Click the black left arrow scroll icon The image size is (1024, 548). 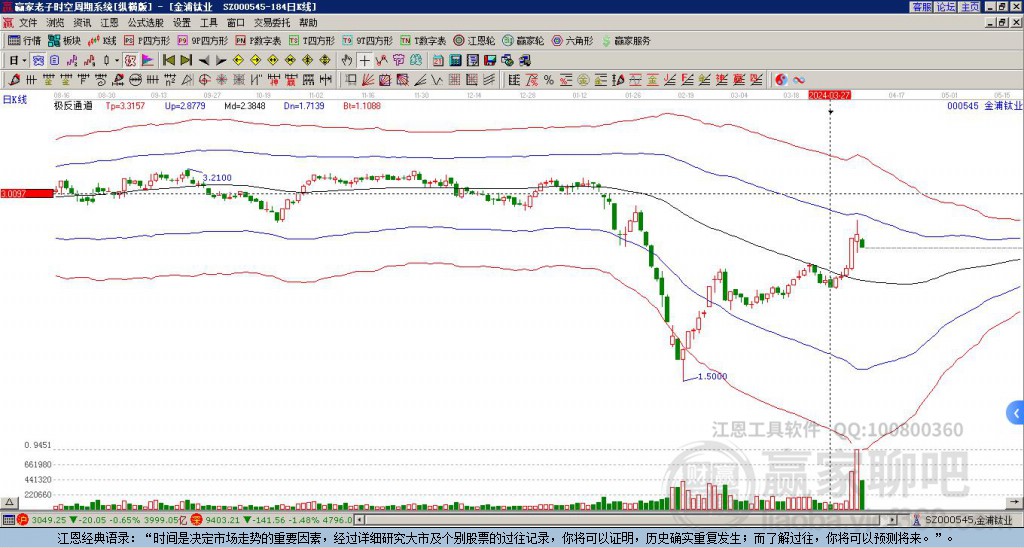tap(204, 61)
